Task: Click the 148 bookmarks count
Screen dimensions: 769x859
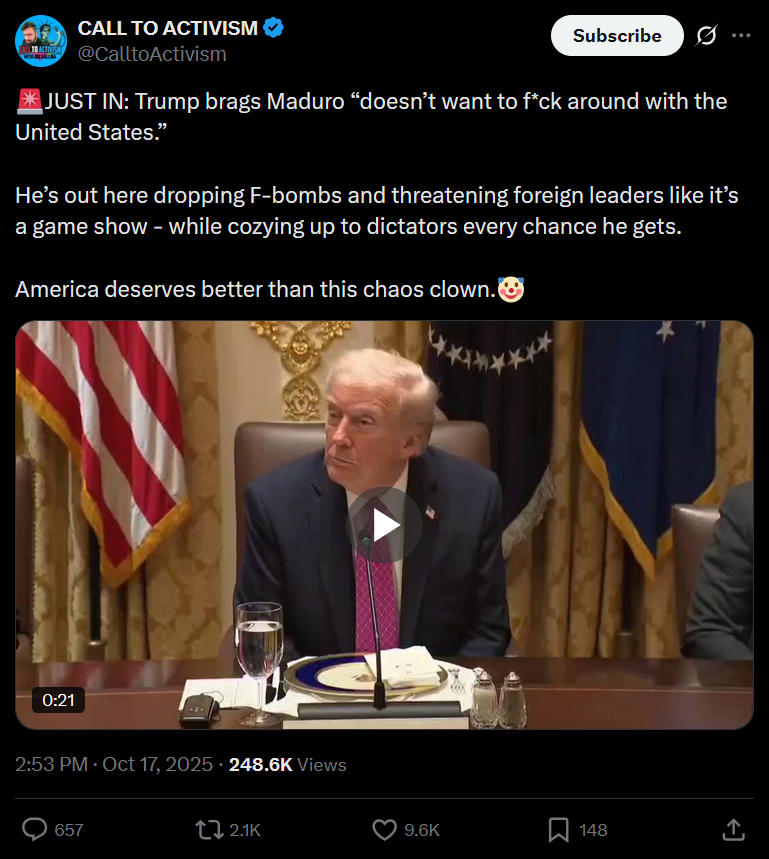Action: 593,830
